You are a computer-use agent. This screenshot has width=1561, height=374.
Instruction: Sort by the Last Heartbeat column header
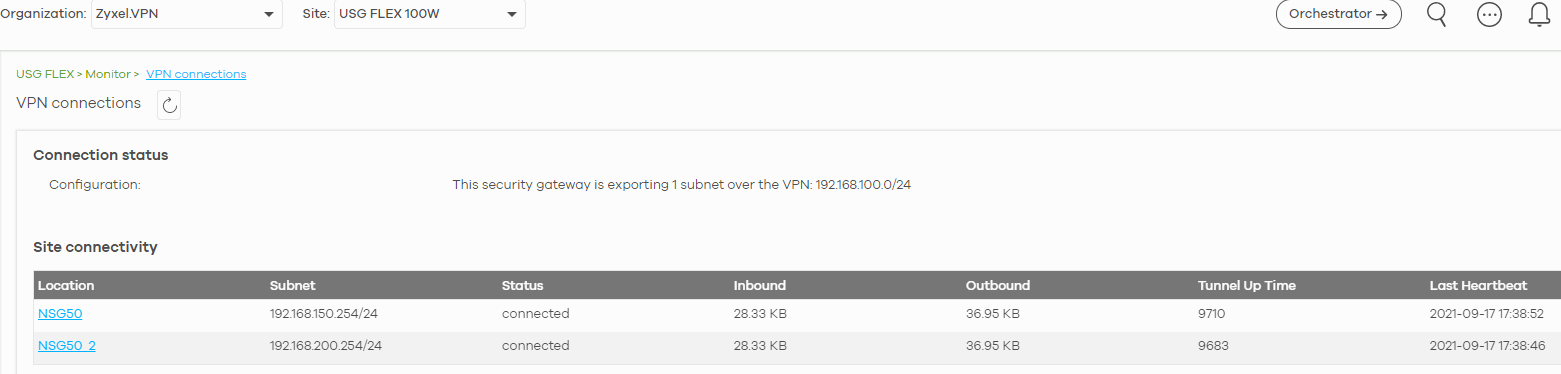click(x=1479, y=285)
